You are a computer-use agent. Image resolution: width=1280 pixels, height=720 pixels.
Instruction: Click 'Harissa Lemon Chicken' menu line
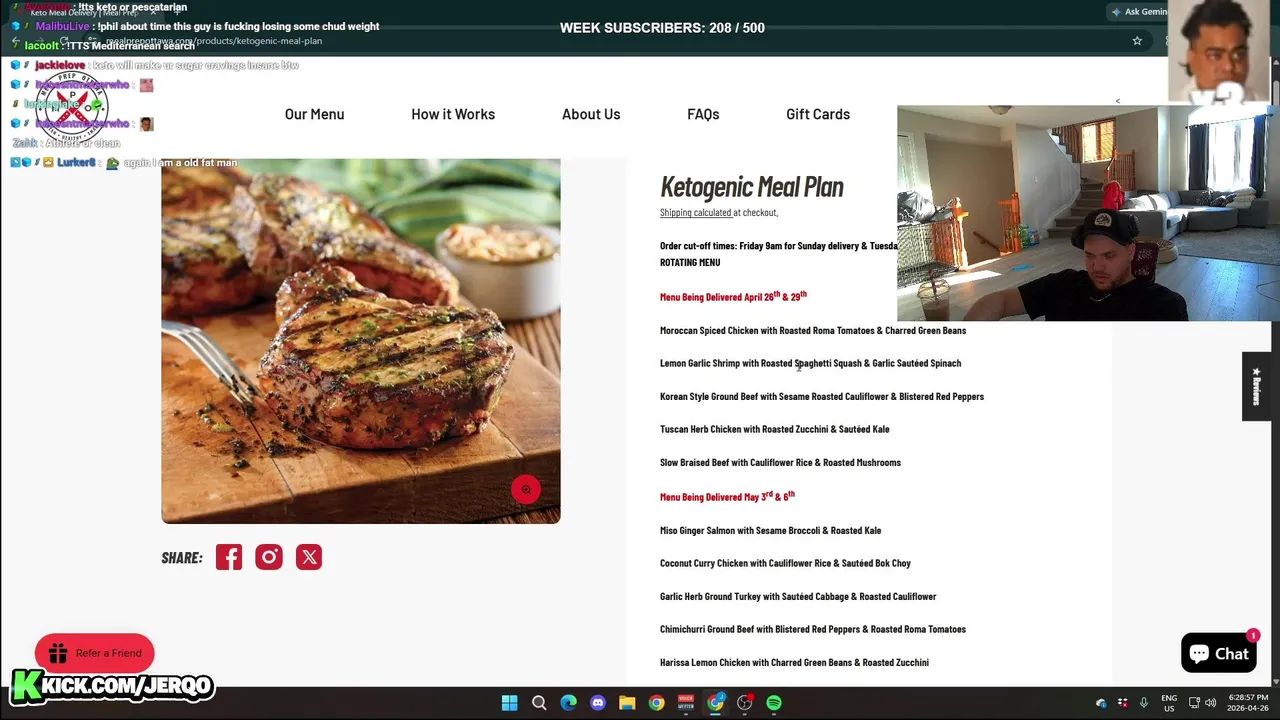click(794, 662)
